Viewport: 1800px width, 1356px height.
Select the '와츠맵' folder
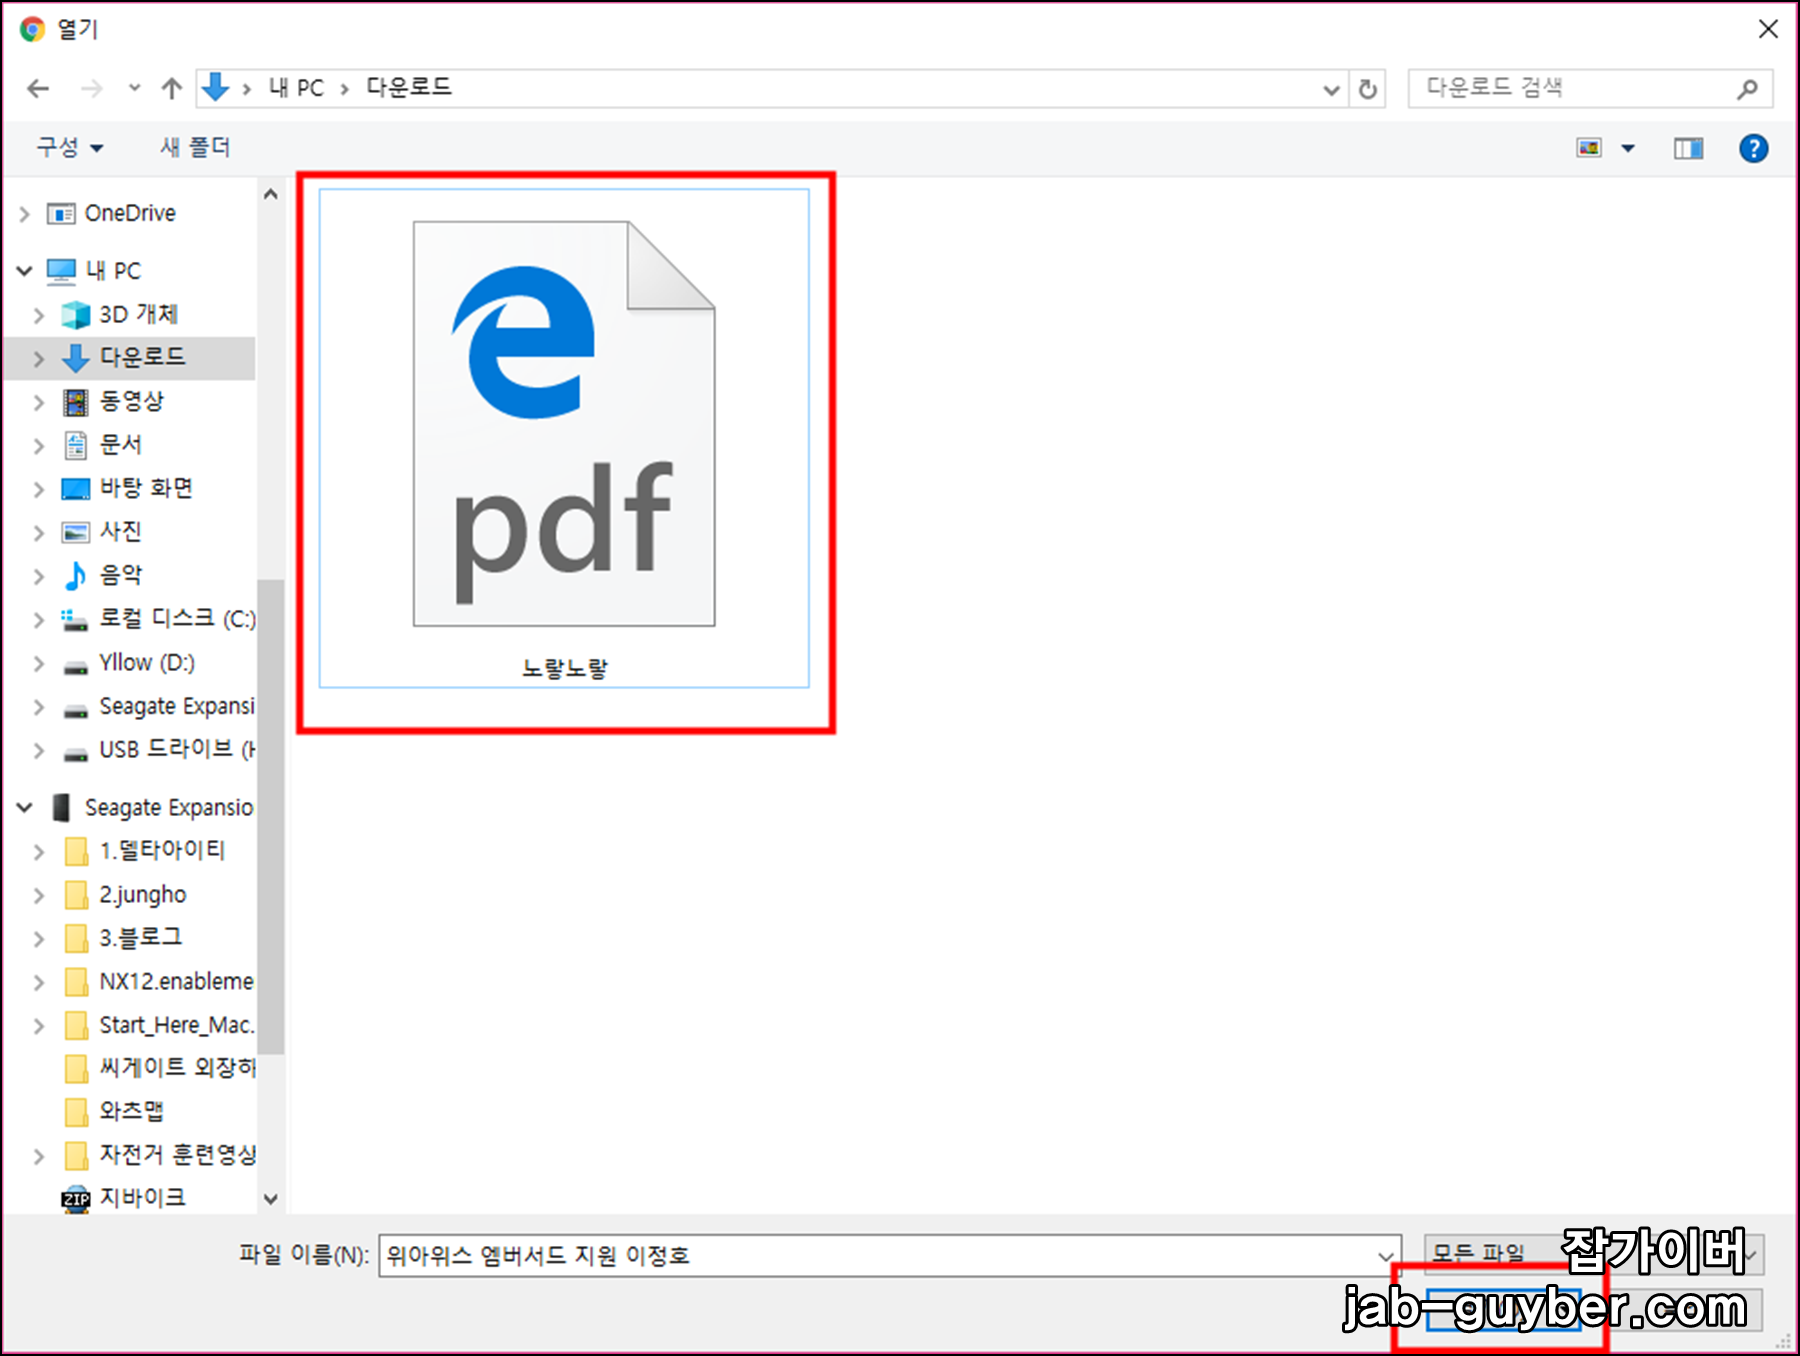pos(131,1111)
